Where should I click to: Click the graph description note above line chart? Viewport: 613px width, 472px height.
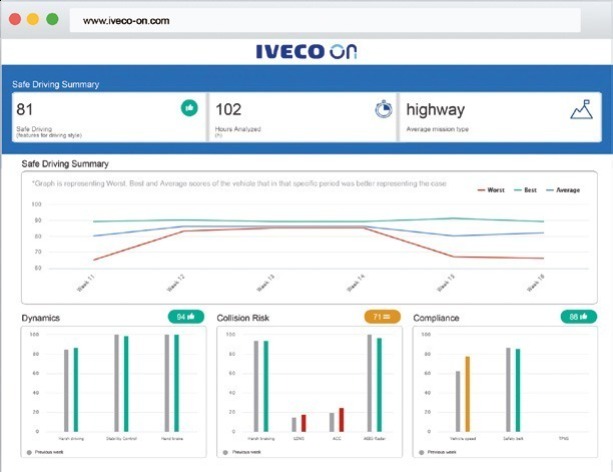point(239,183)
